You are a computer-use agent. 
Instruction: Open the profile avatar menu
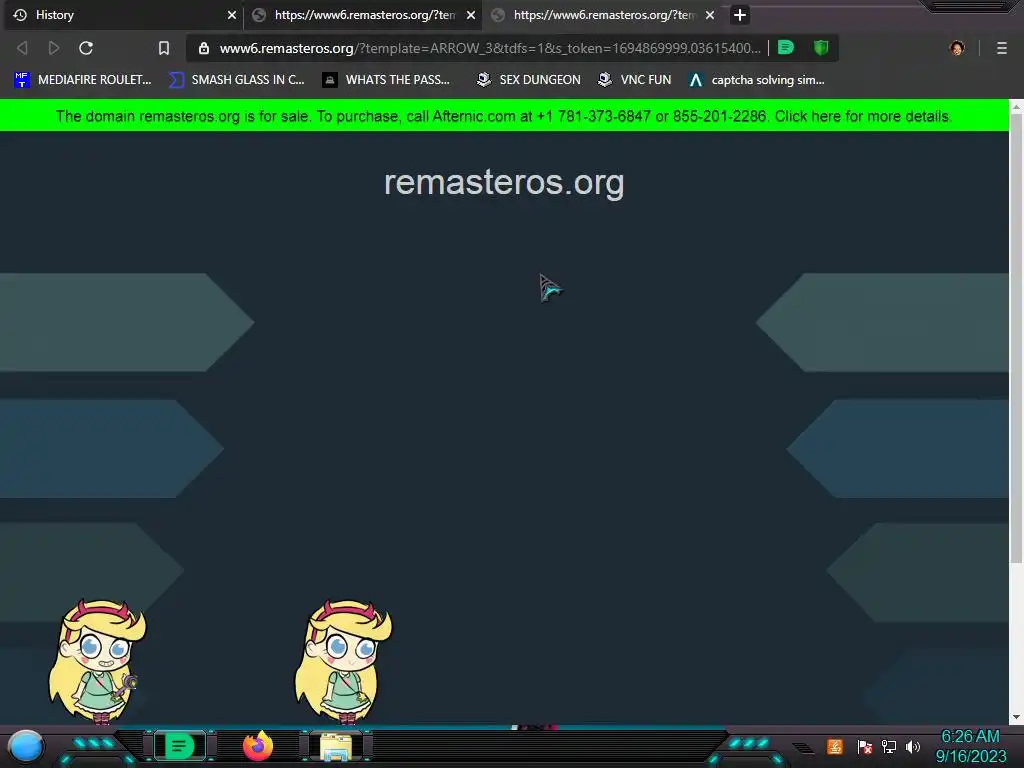[x=957, y=48]
